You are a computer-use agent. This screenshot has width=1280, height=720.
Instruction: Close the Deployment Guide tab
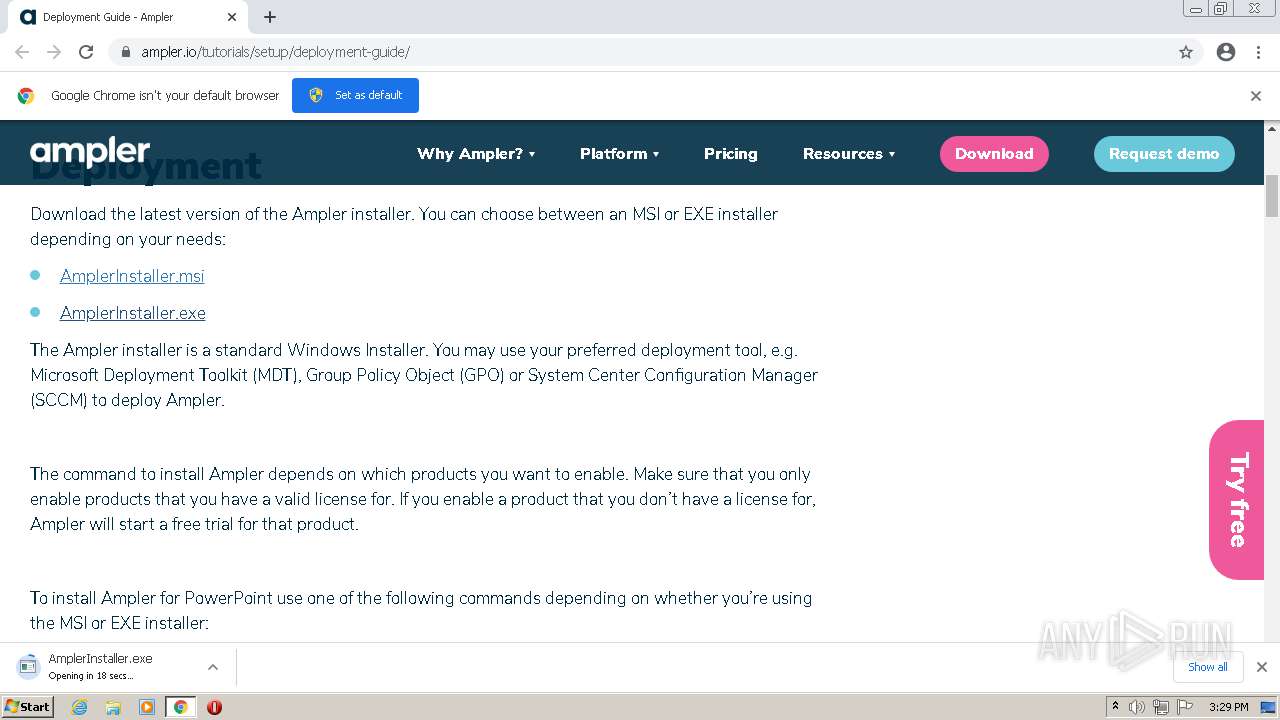click(x=232, y=17)
